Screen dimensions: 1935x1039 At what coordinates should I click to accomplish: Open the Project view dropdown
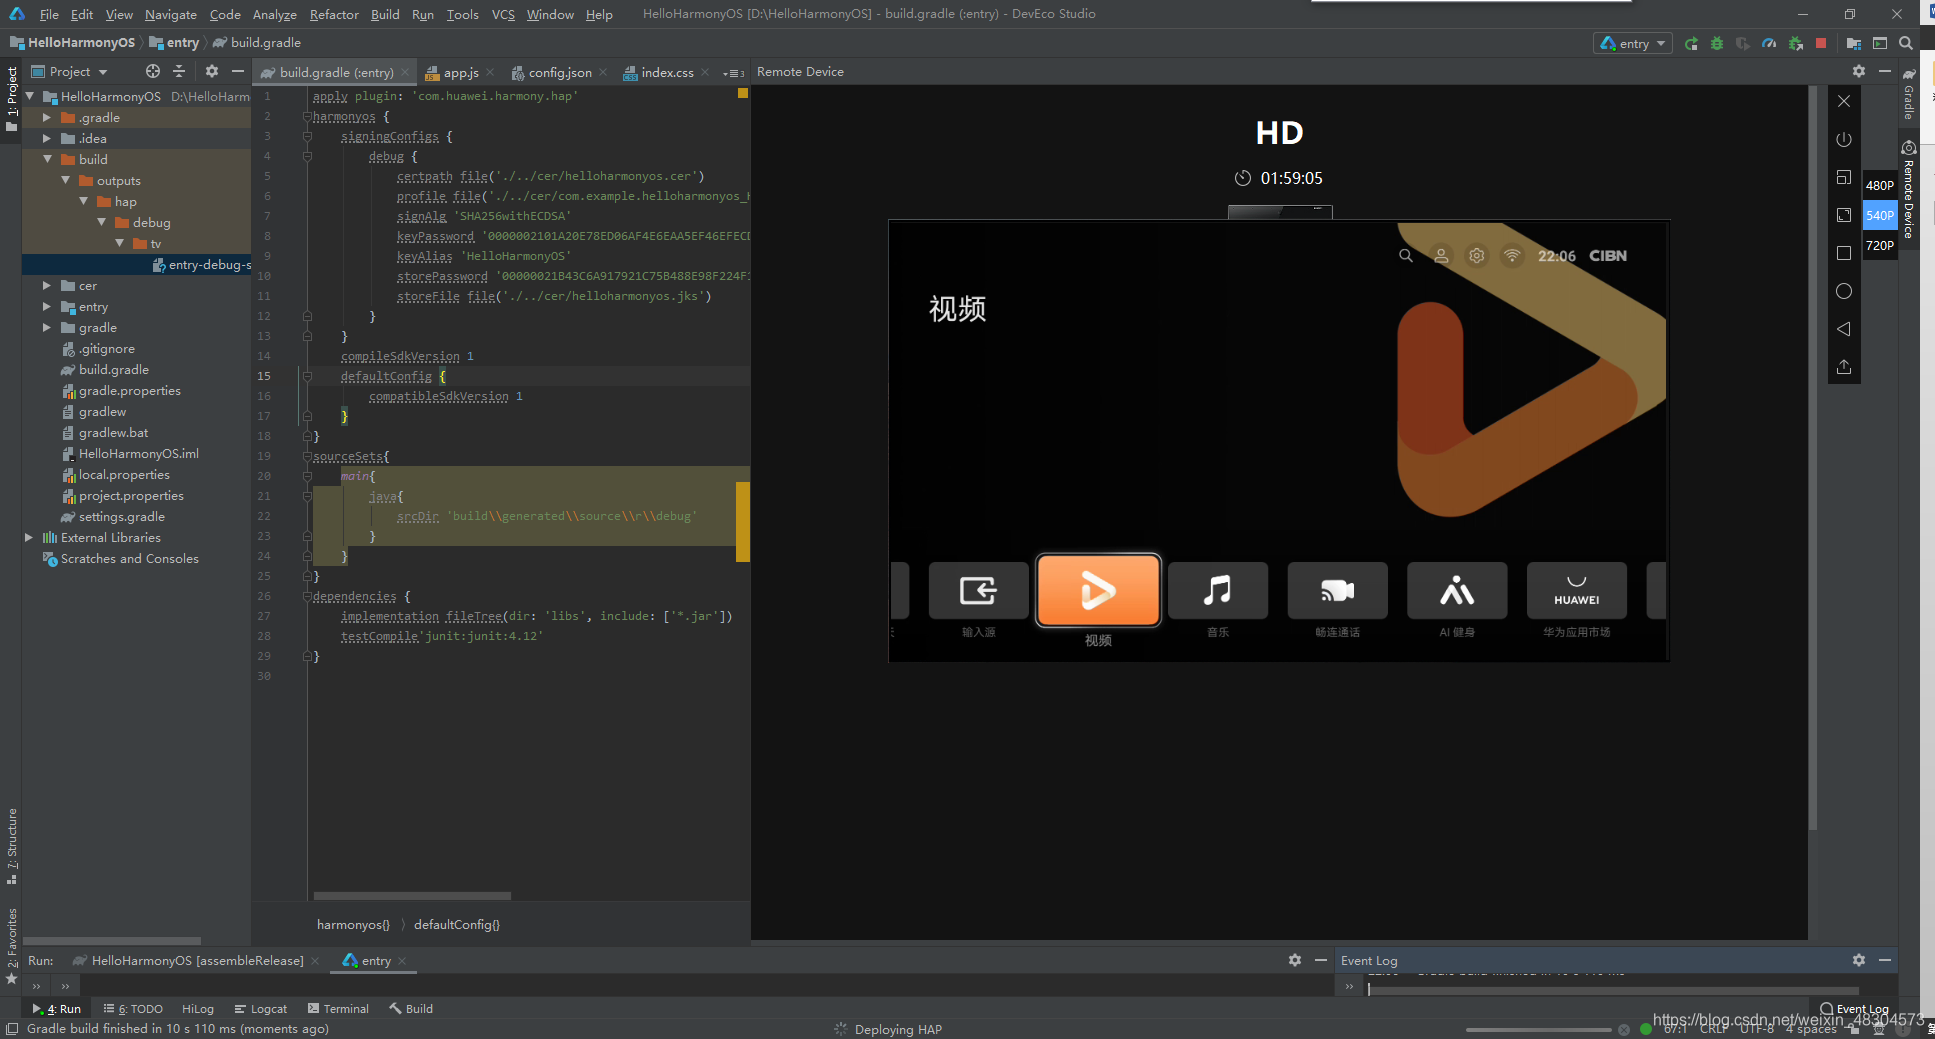pyautogui.click(x=70, y=72)
